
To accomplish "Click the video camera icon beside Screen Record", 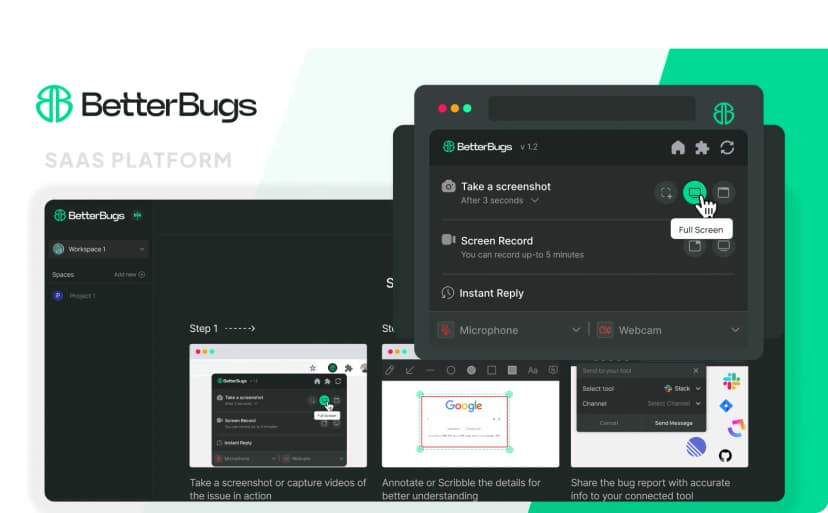I will click(x=448, y=240).
